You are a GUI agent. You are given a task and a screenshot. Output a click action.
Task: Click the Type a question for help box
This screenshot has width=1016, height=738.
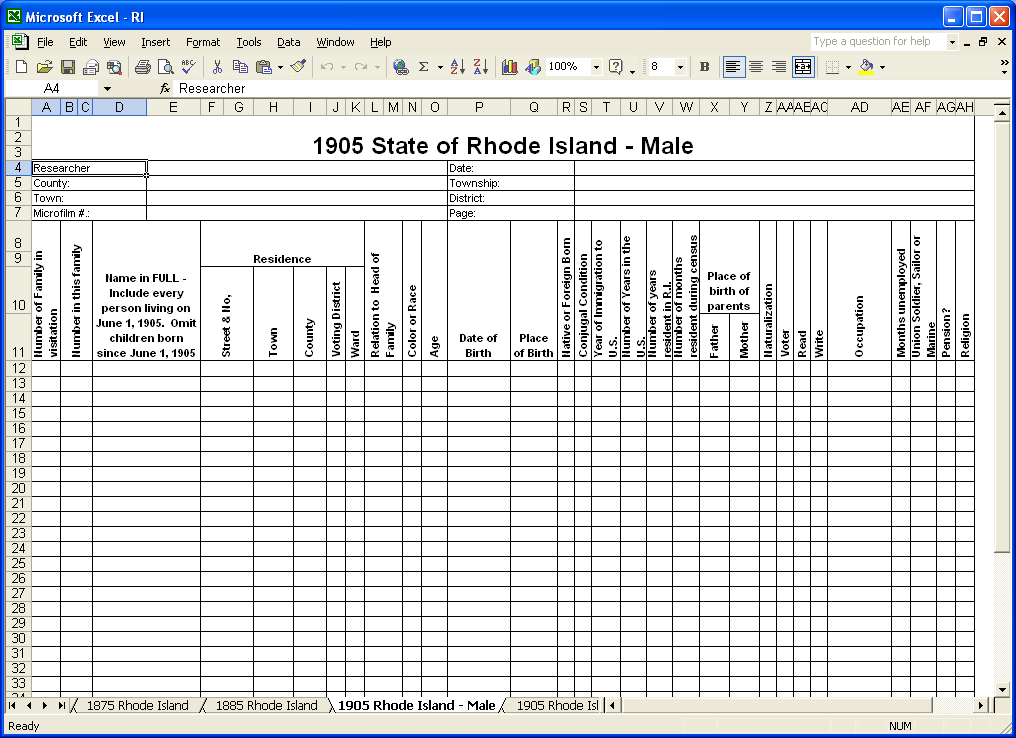(878, 41)
